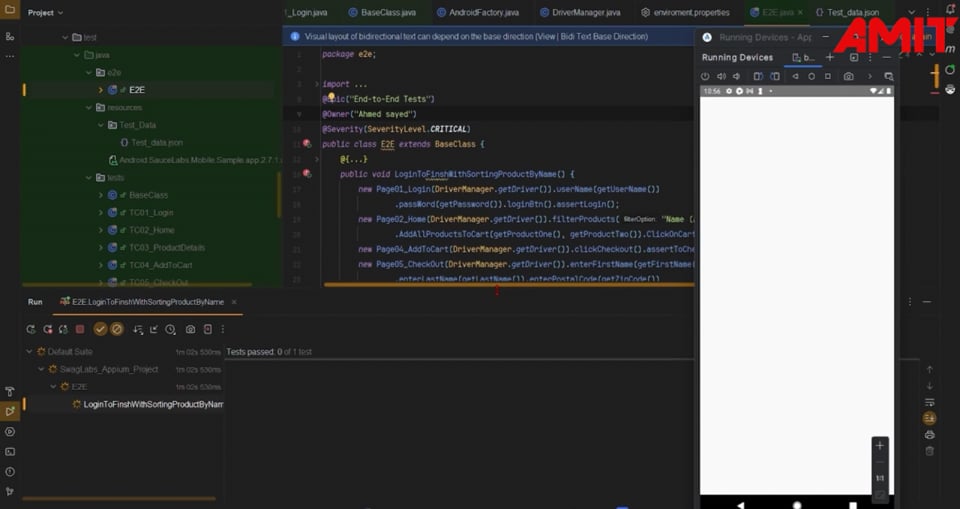
Task: Click Import Tests icon in Run toolbar
Action: pyautogui.click(x=154, y=330)
